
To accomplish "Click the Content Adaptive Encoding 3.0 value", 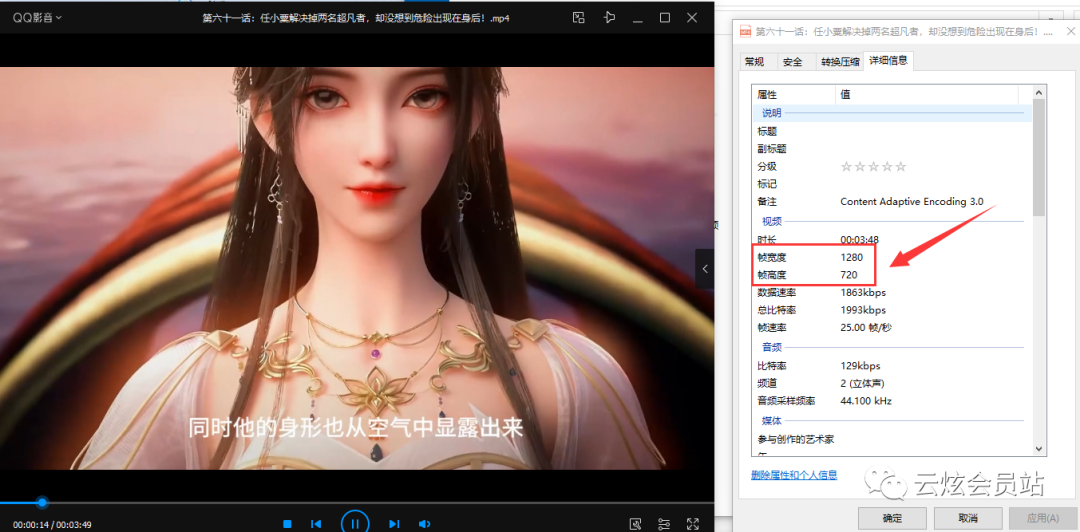I will pyautogui.click(x=912, y=202).
